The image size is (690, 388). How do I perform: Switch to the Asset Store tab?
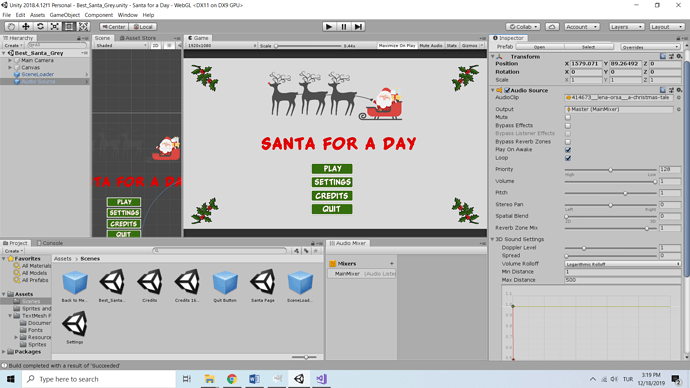(138, 38)
